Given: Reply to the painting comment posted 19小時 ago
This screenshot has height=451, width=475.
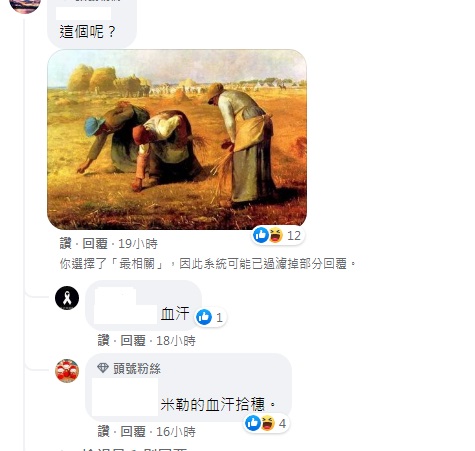Looking at the screenshot, I should 95,244.
